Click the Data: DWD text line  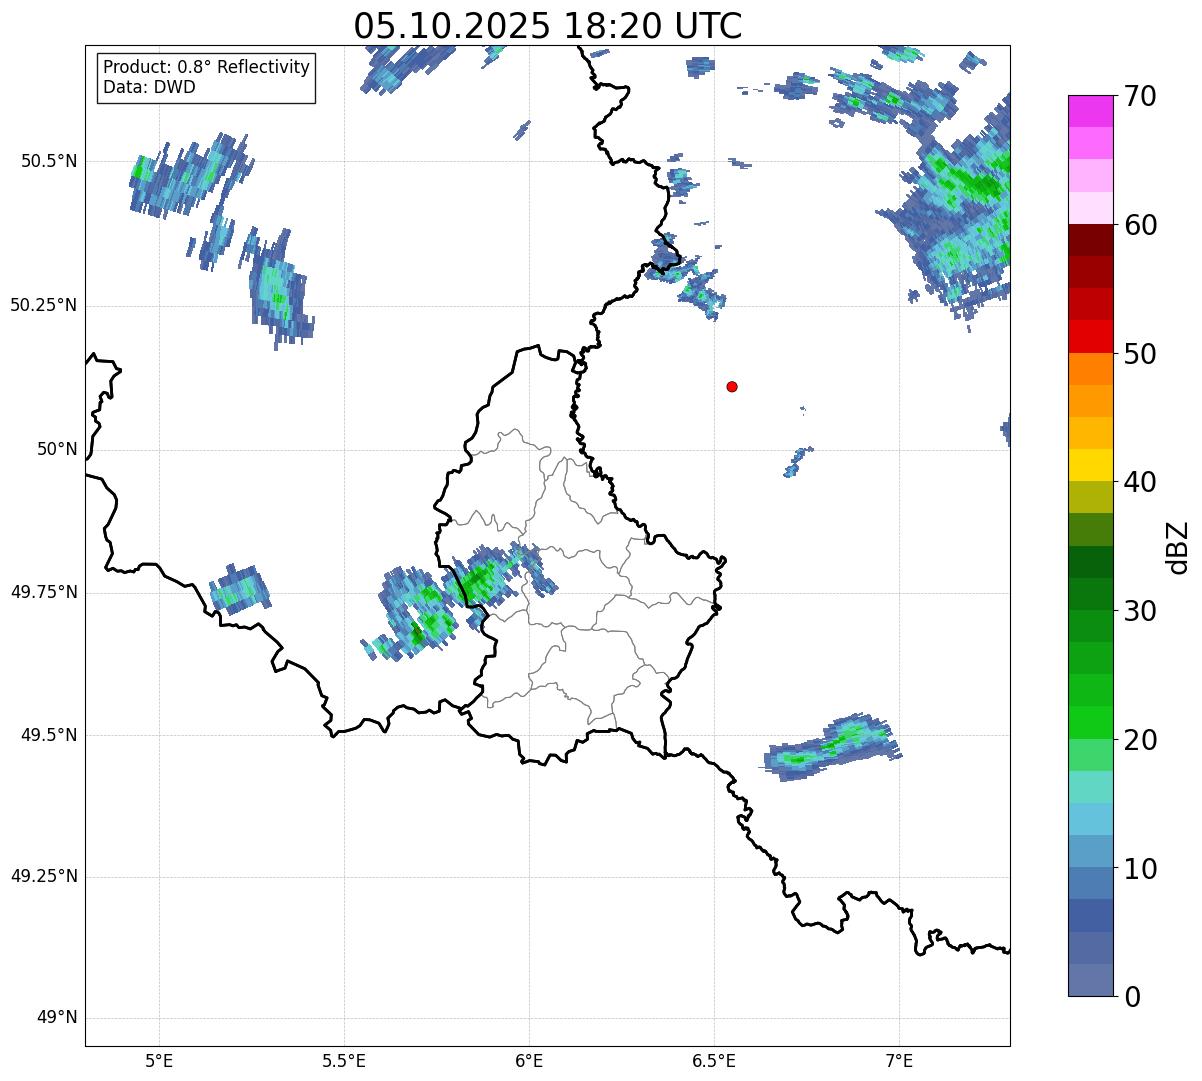(x=149, y=87)
